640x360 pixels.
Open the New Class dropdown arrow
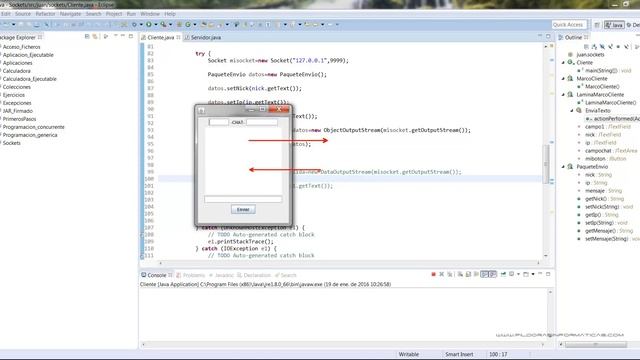click(x=195, y=24)
